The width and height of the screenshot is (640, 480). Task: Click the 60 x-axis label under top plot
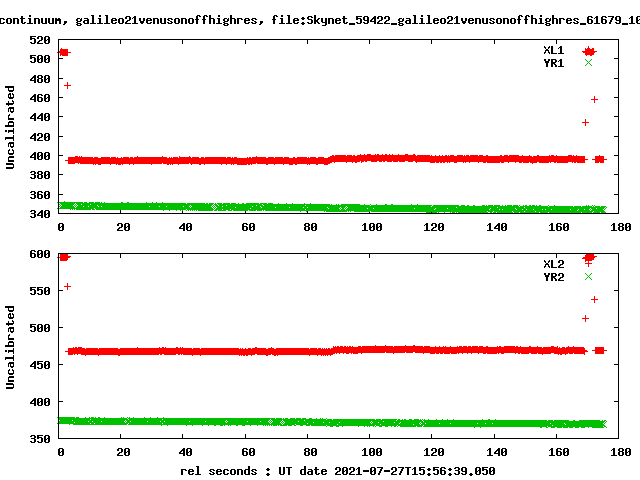[248, 227]
